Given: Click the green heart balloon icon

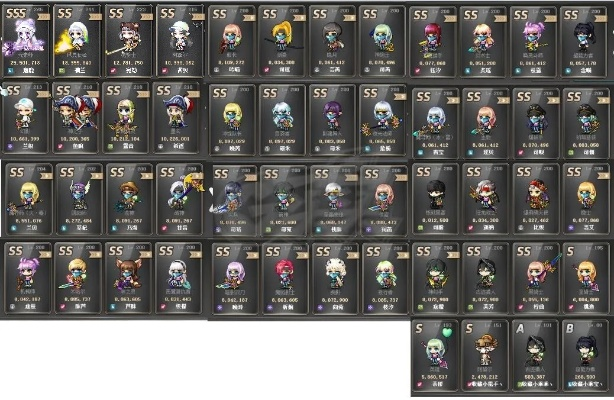Looking at the screenshot, I should tap(447, 333).
